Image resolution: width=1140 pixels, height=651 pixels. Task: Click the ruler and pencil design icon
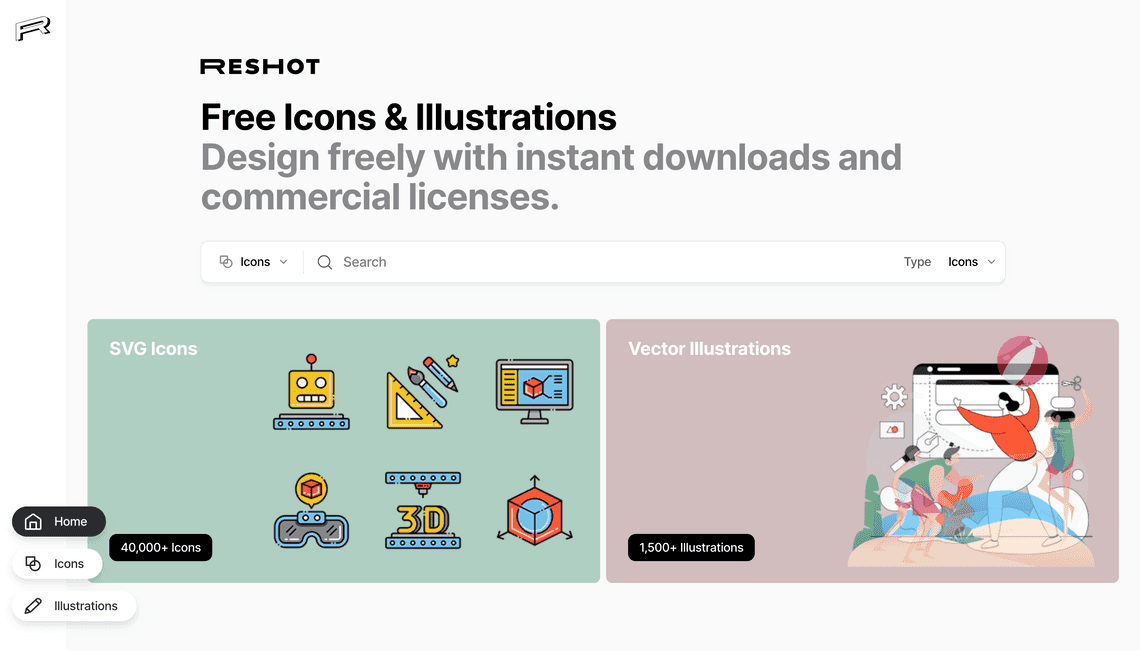point(422,391)
